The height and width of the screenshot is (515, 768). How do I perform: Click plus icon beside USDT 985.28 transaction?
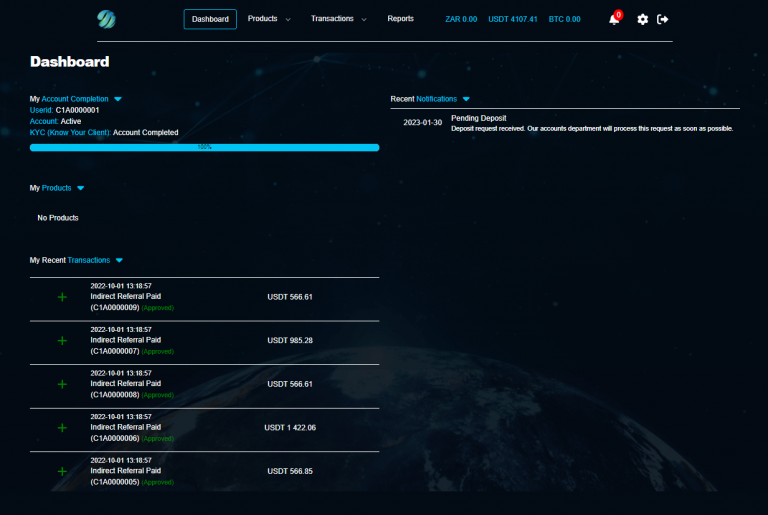(62, 341)
